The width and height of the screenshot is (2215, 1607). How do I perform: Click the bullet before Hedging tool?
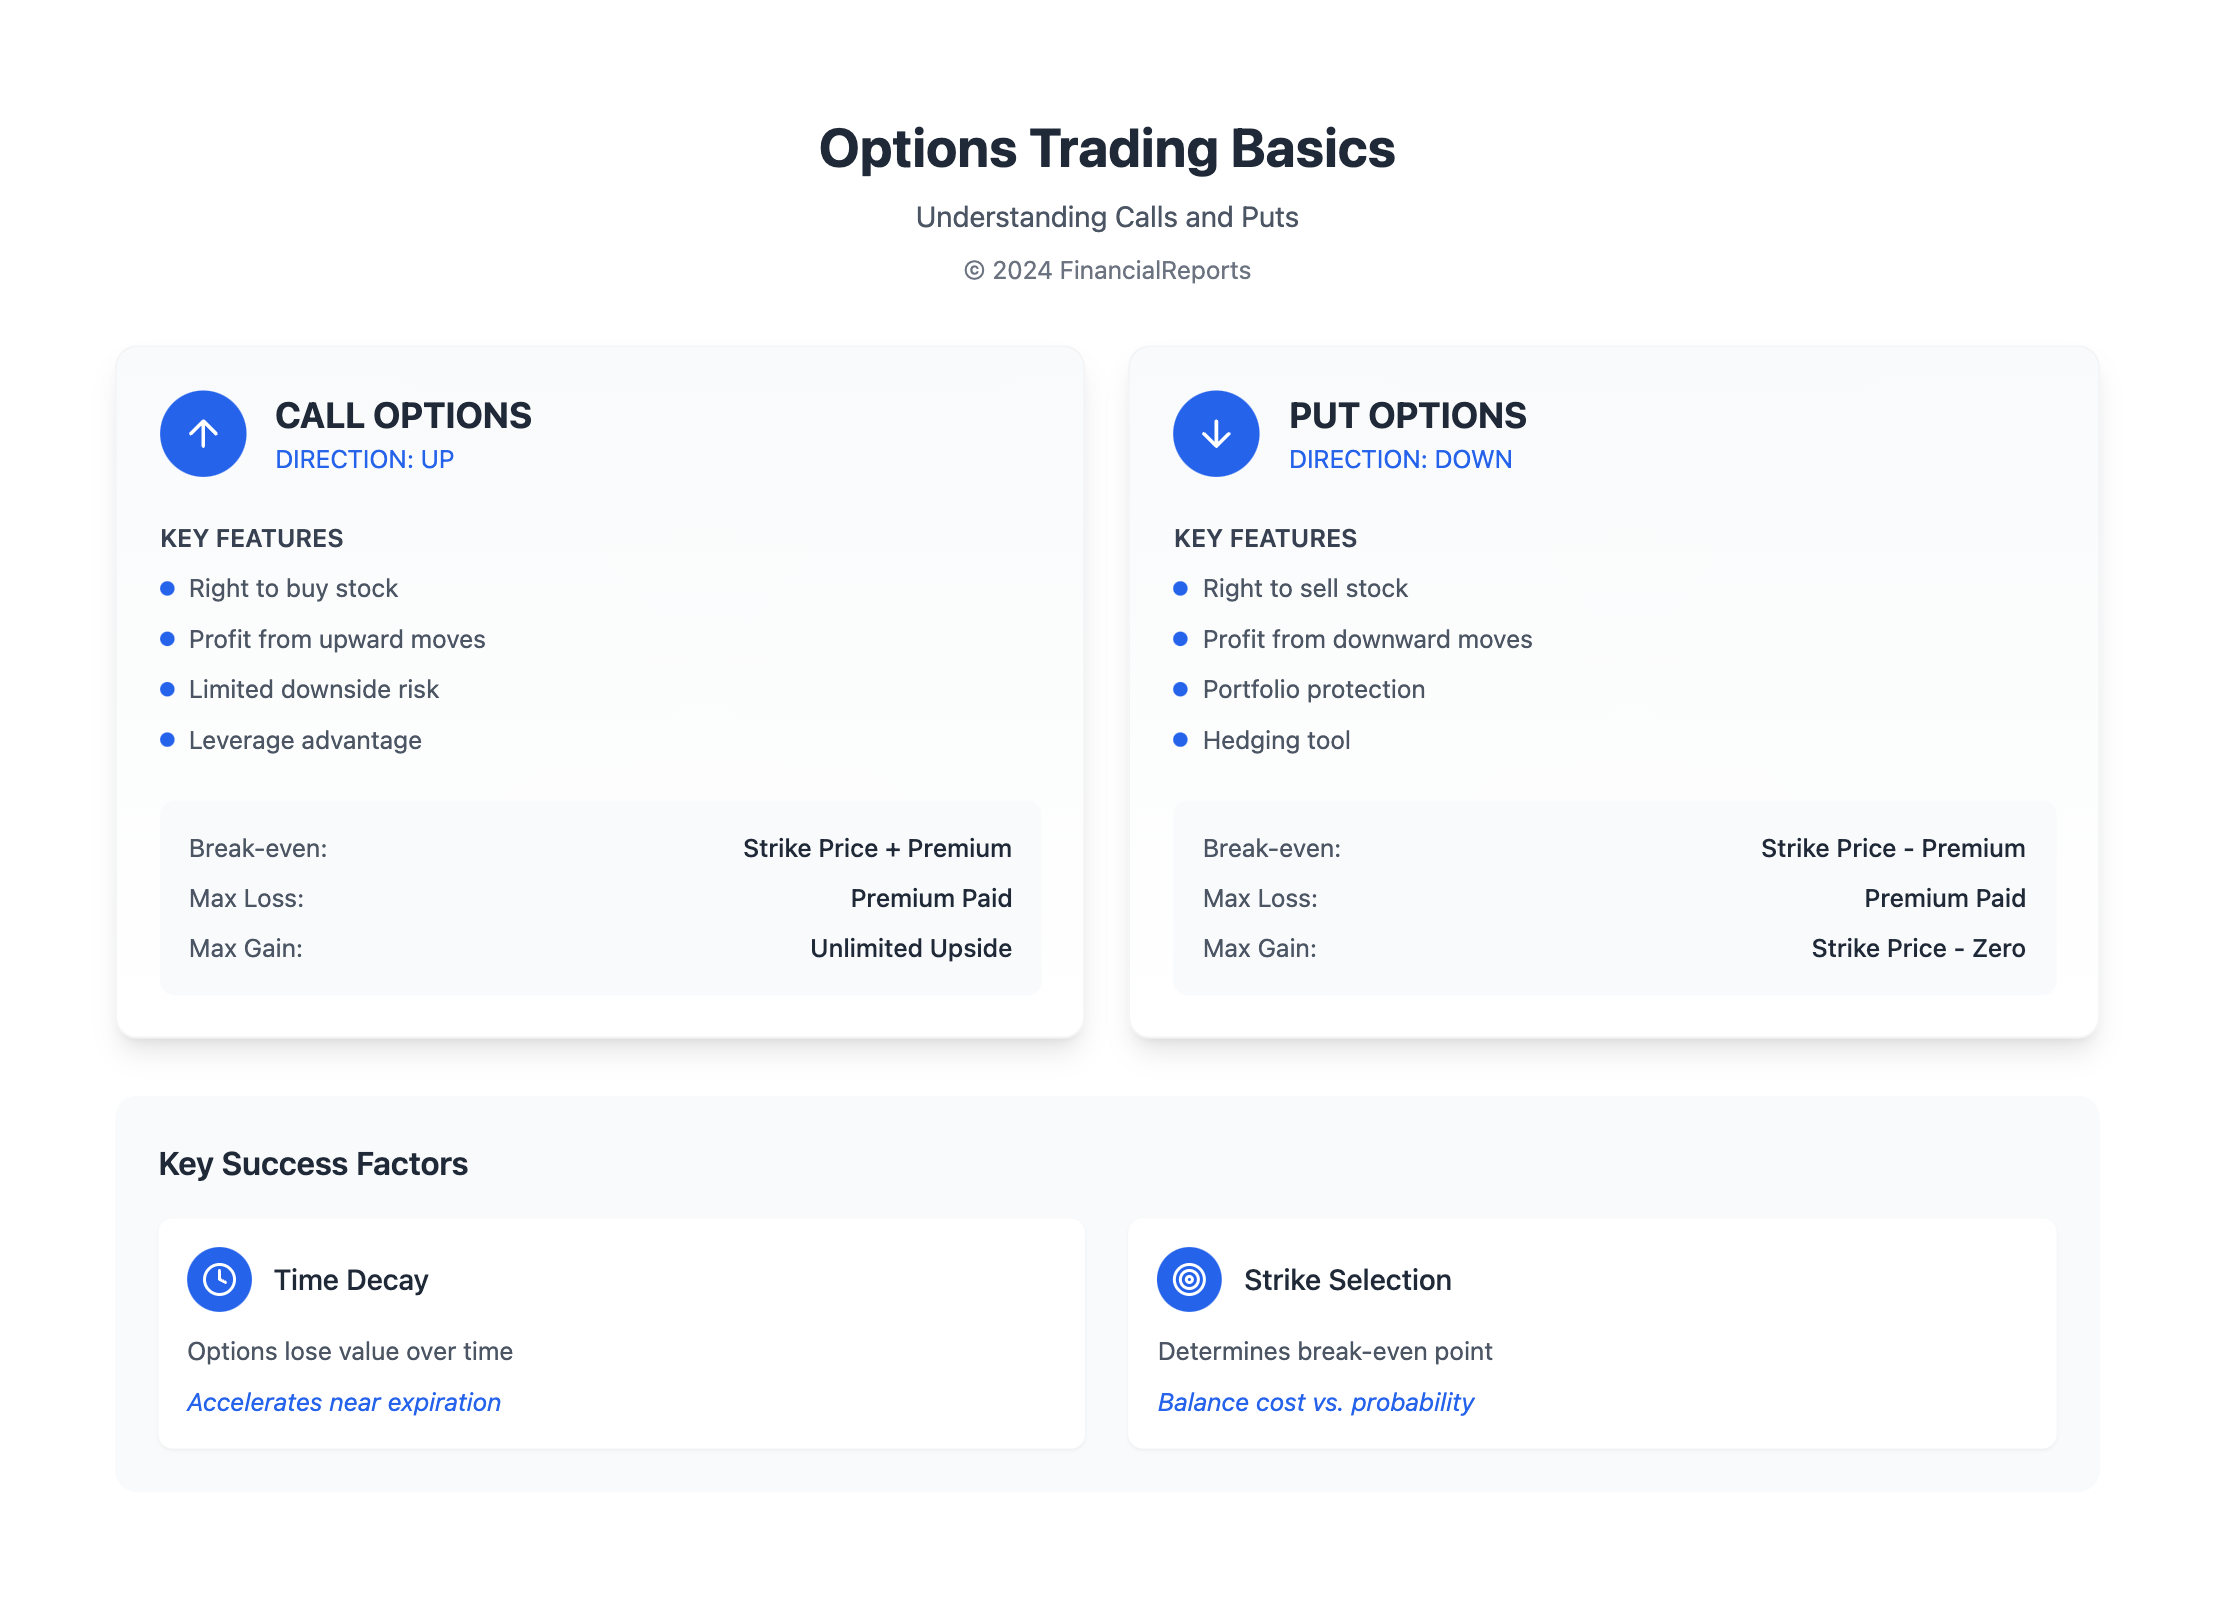click(1181, 740)
